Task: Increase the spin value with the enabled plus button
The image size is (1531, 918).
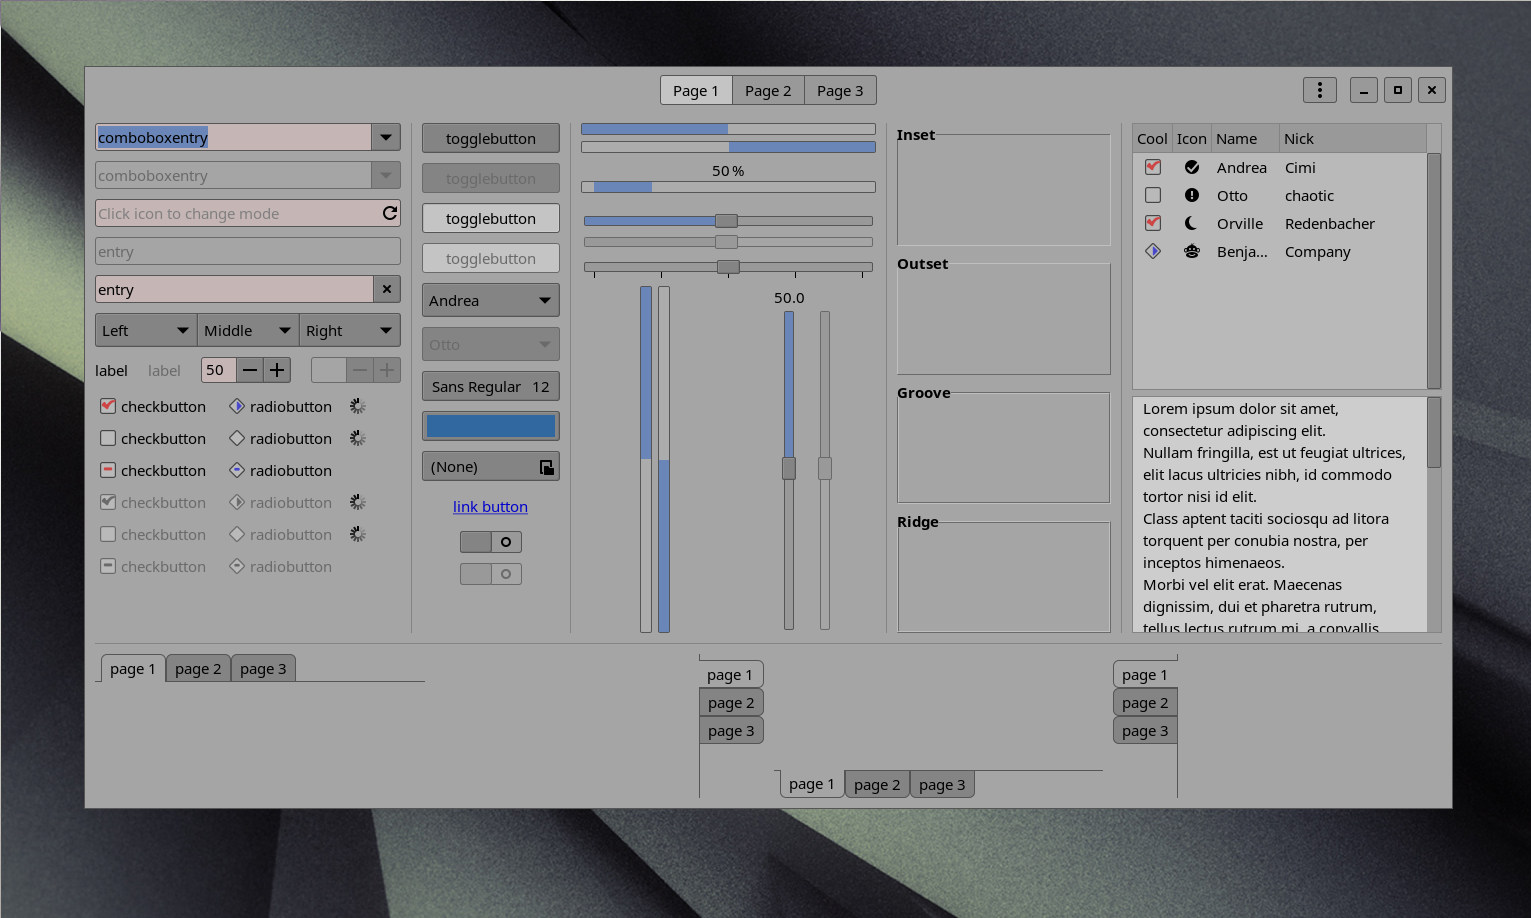Action: point(277,370)
